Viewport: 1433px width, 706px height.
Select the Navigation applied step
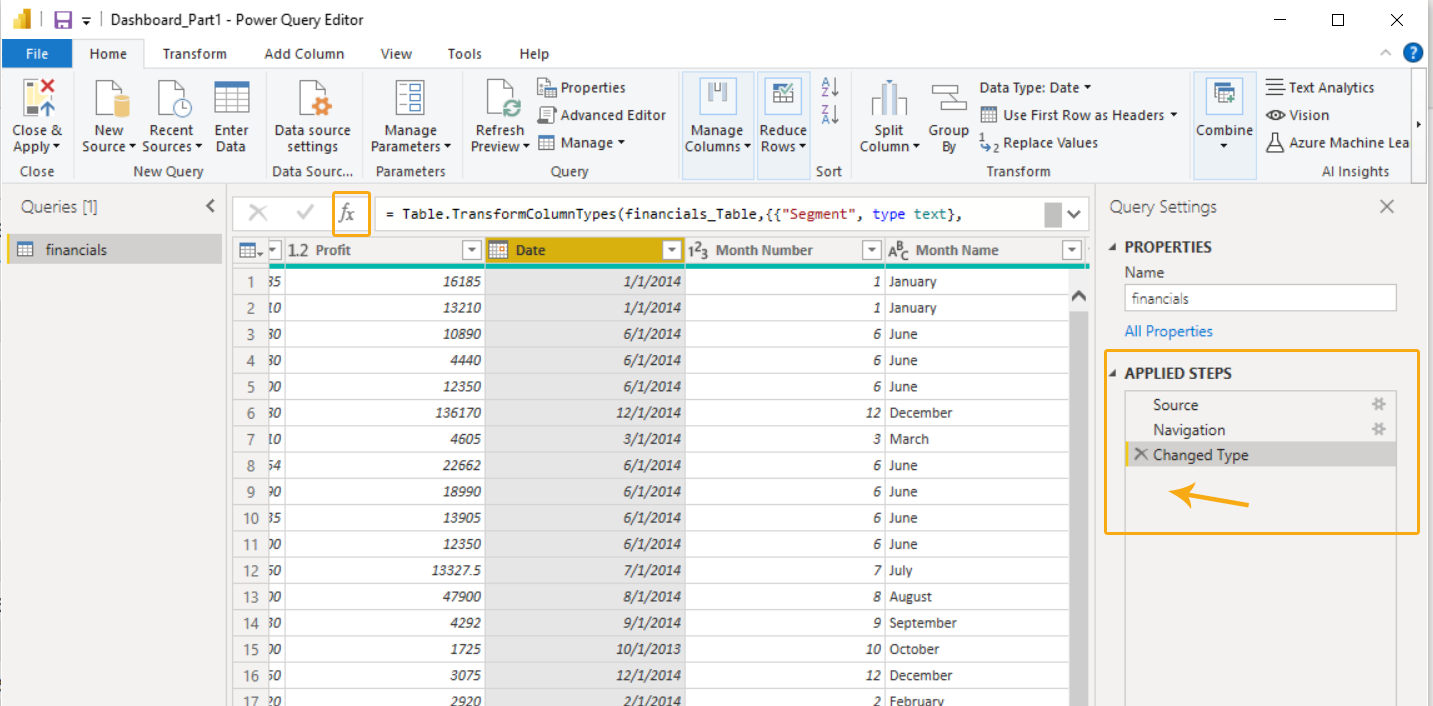coord(1260,429)
